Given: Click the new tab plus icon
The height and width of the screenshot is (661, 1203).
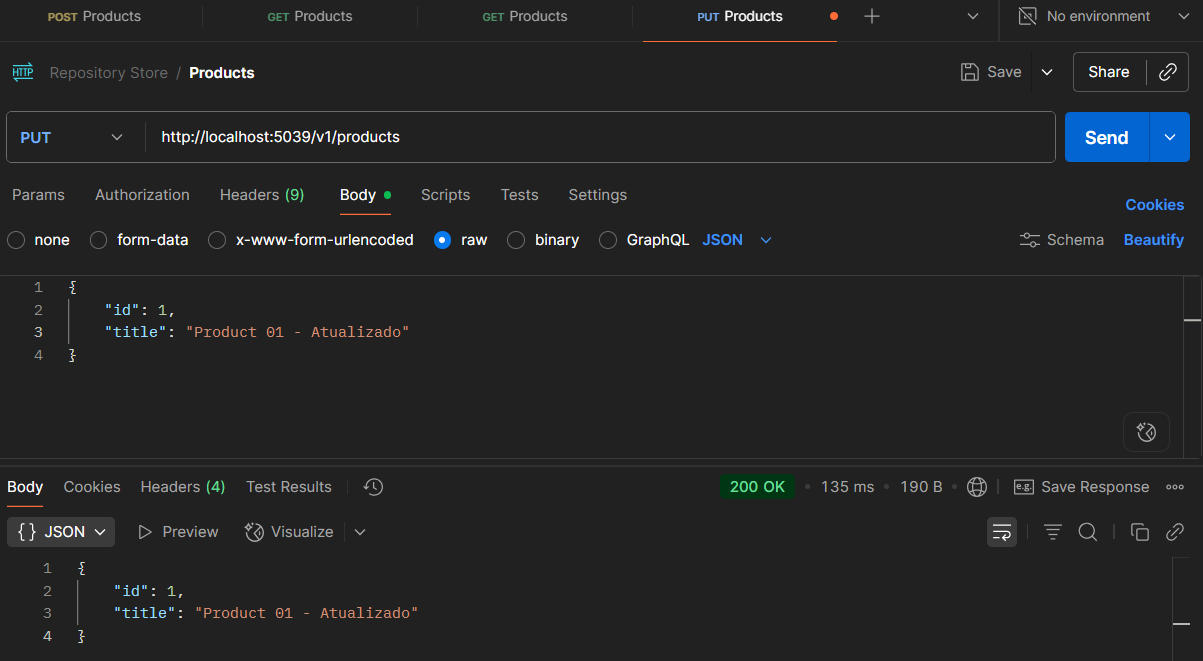Looking at the screenshot, I should click(872, 16).
